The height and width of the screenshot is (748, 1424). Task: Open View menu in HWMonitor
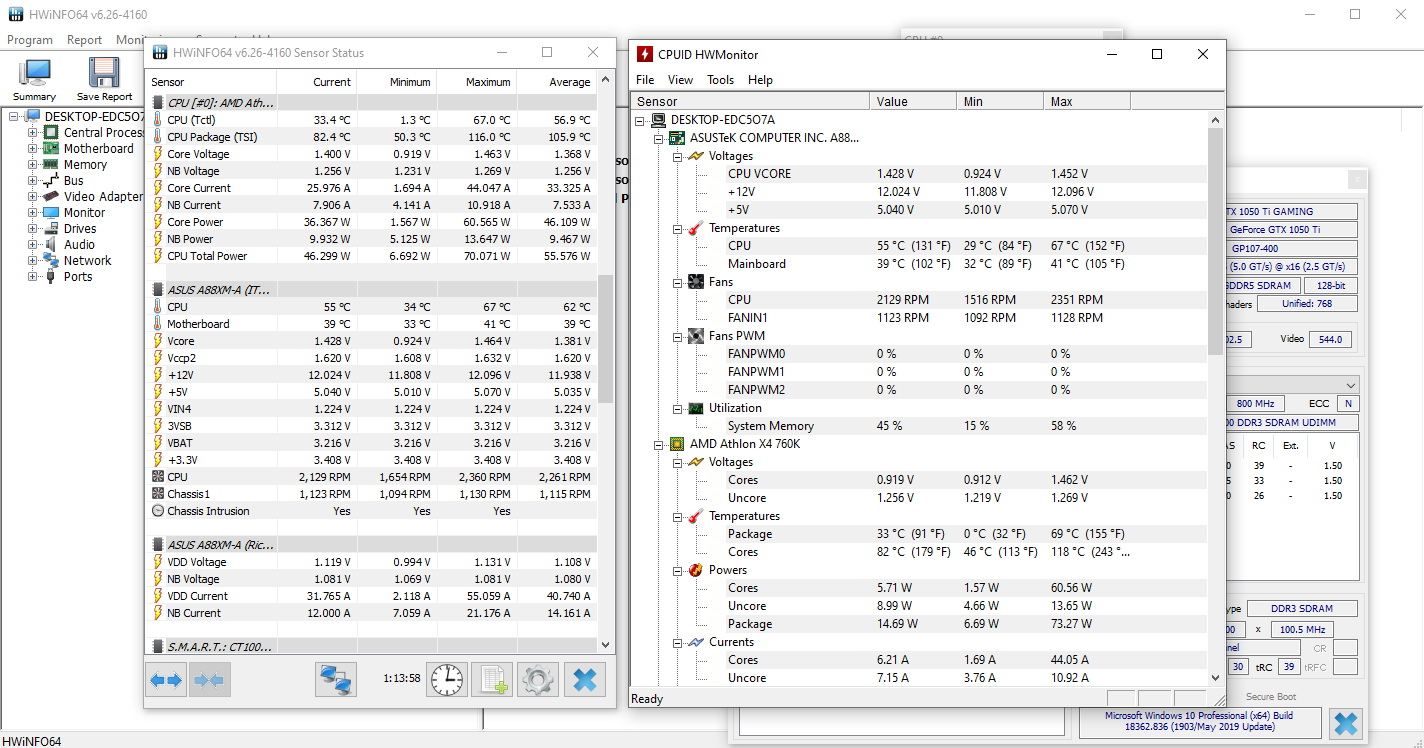point(680,80)
